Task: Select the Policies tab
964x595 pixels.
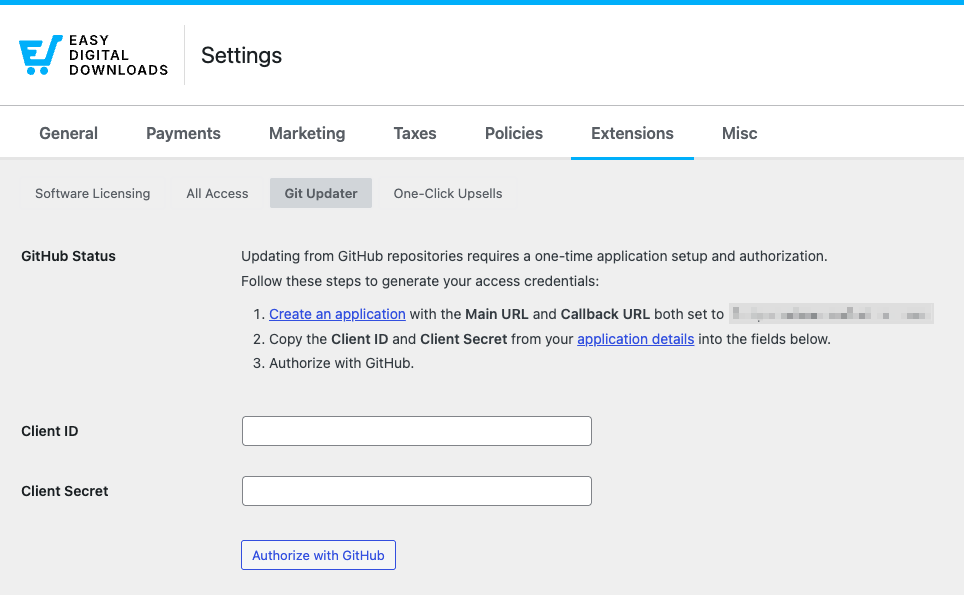Action: click(x=514, y=133)
